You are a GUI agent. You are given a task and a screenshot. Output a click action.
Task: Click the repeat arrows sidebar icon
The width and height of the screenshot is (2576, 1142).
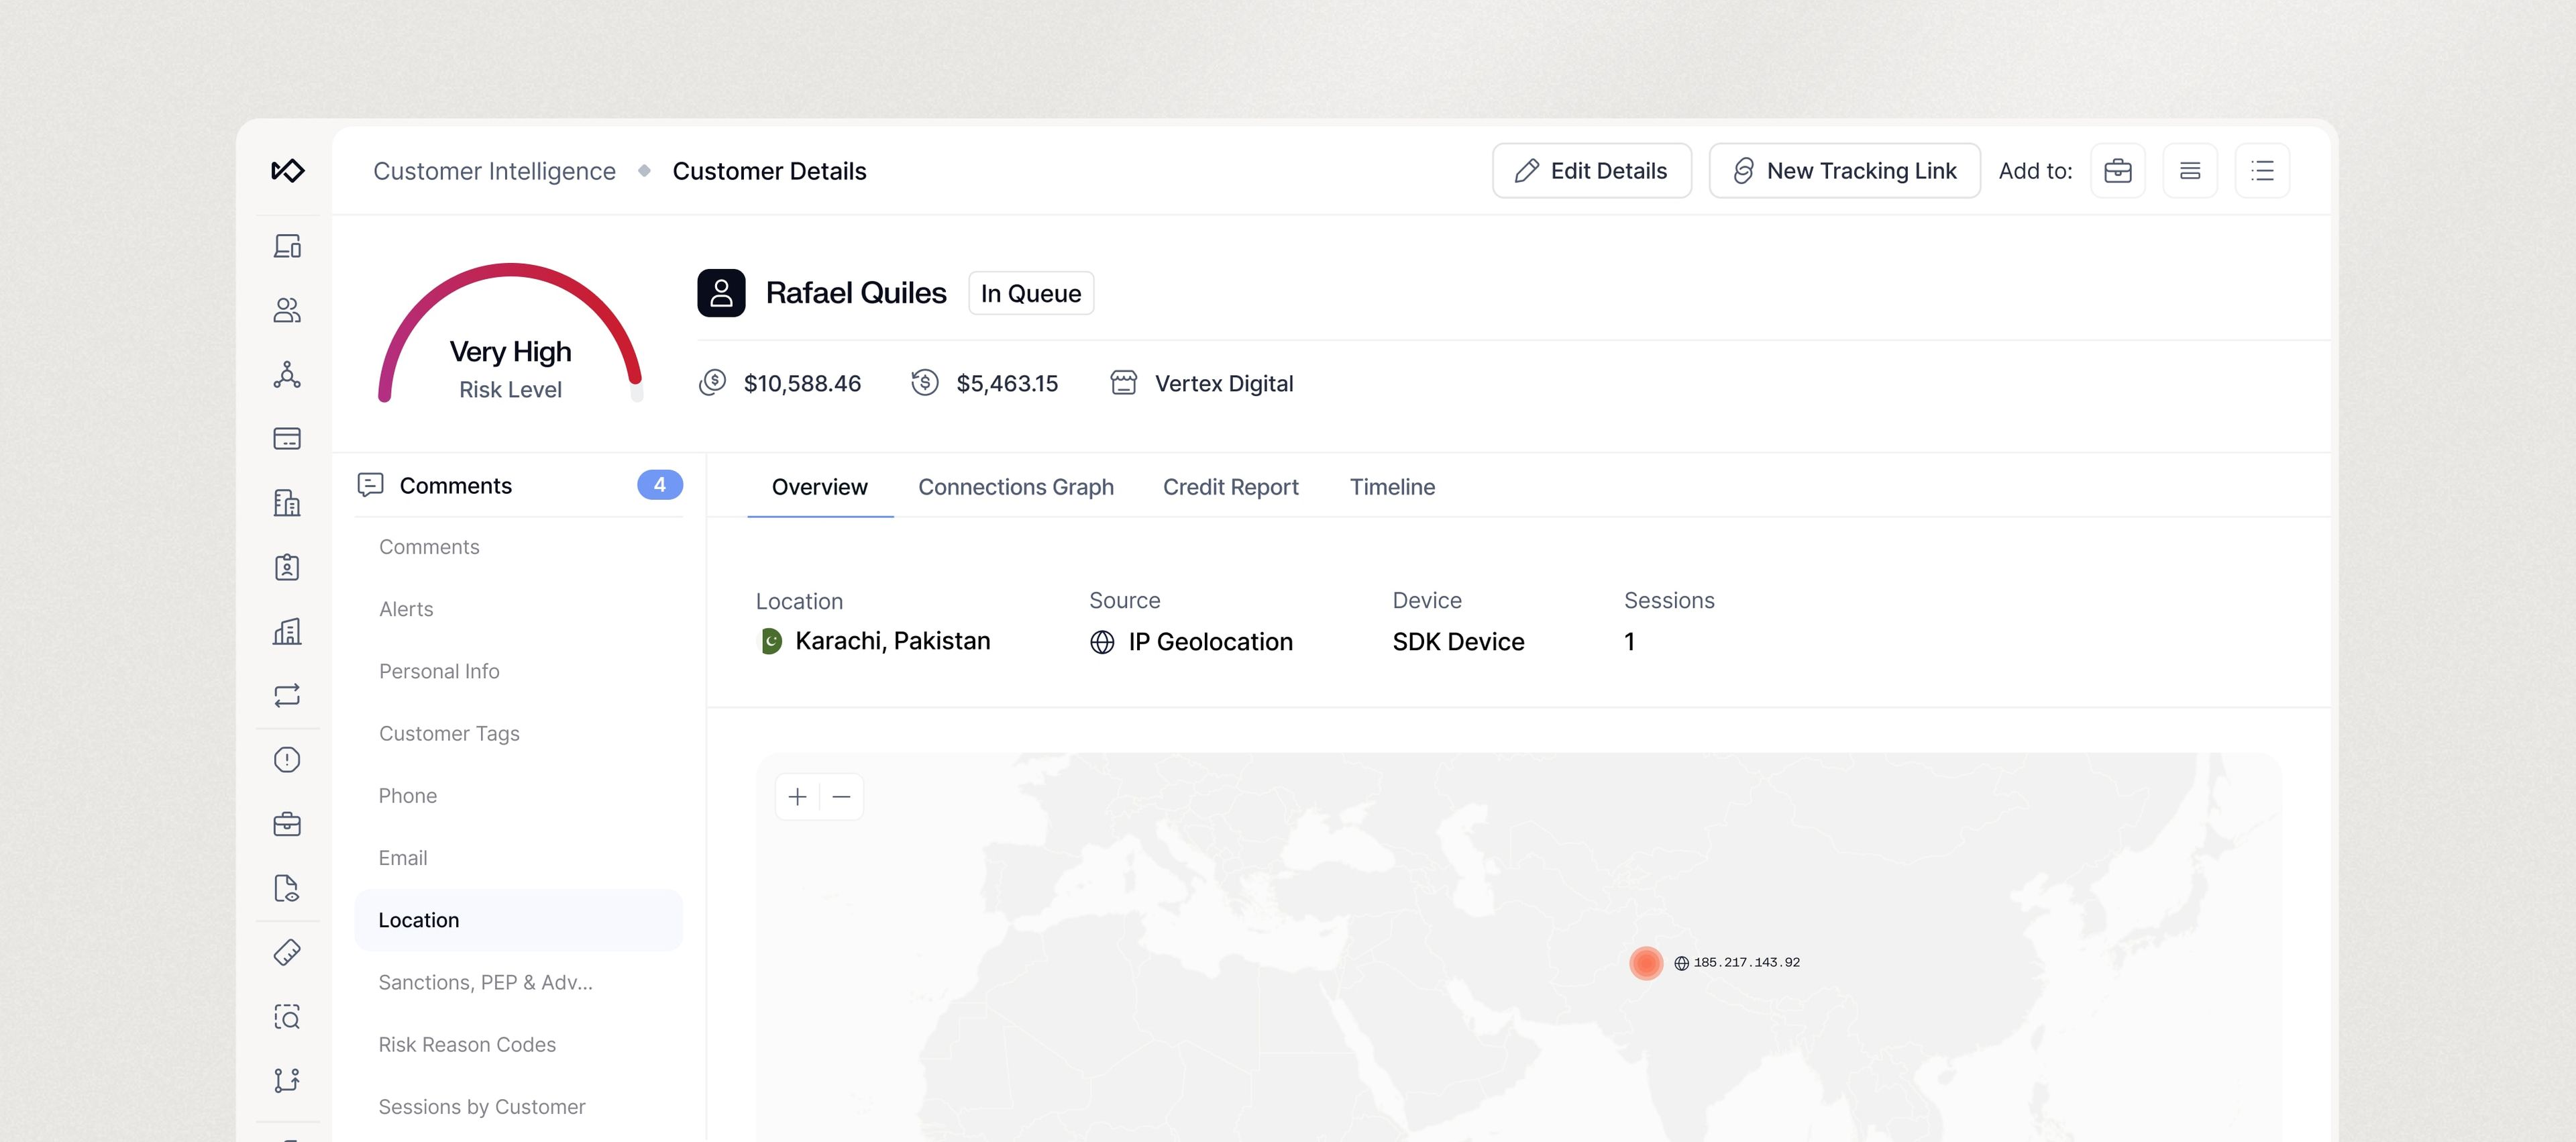pos(287,696)
